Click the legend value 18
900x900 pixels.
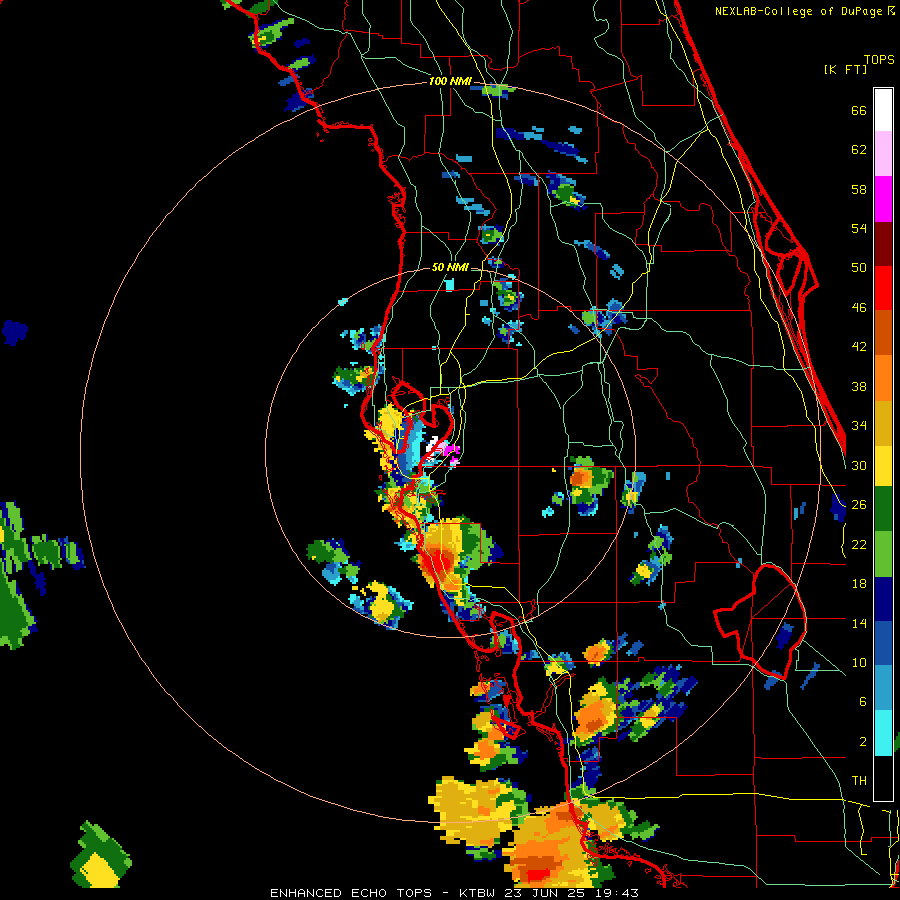pos(859,584)
